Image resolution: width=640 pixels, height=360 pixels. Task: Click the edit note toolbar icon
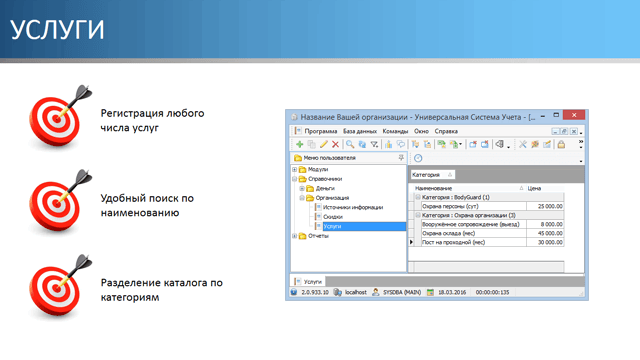click(547, 144)
